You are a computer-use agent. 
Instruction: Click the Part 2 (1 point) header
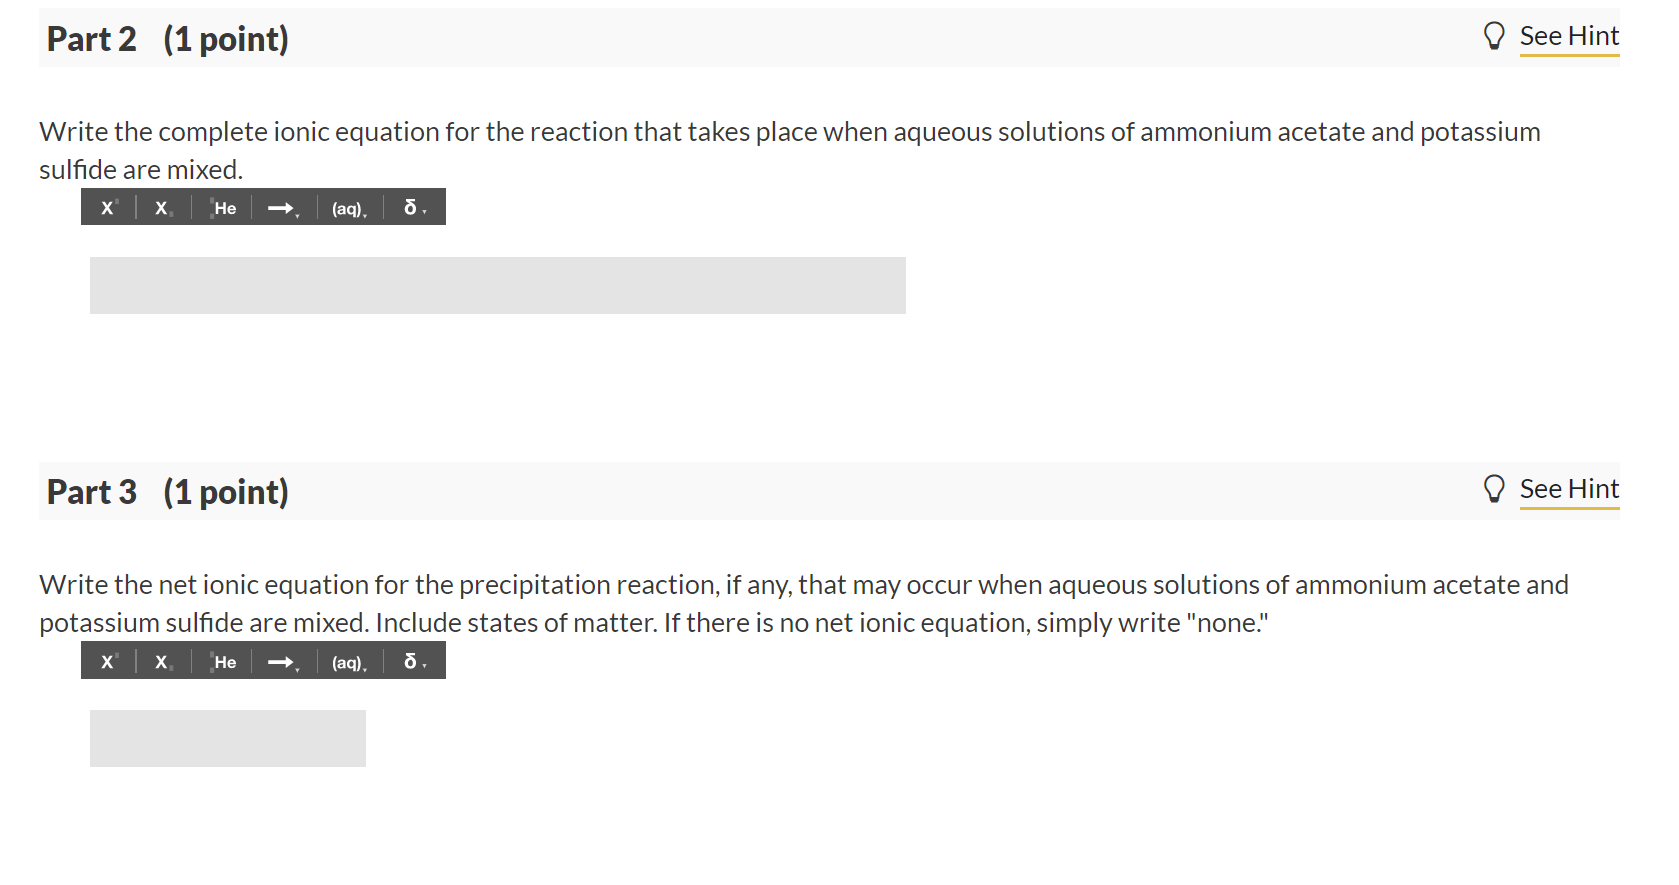click(x=168, y=39)
